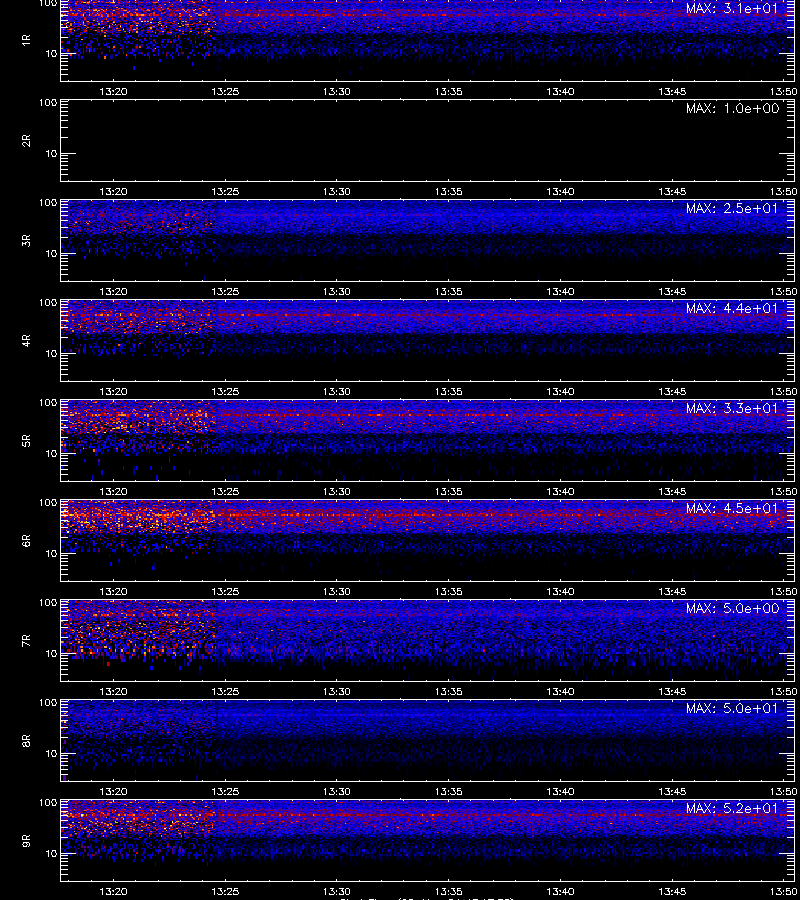Click the 1R panel label
Image resolution: width=800 pixels, height=900 pixels.
click(x=26, y=40)
